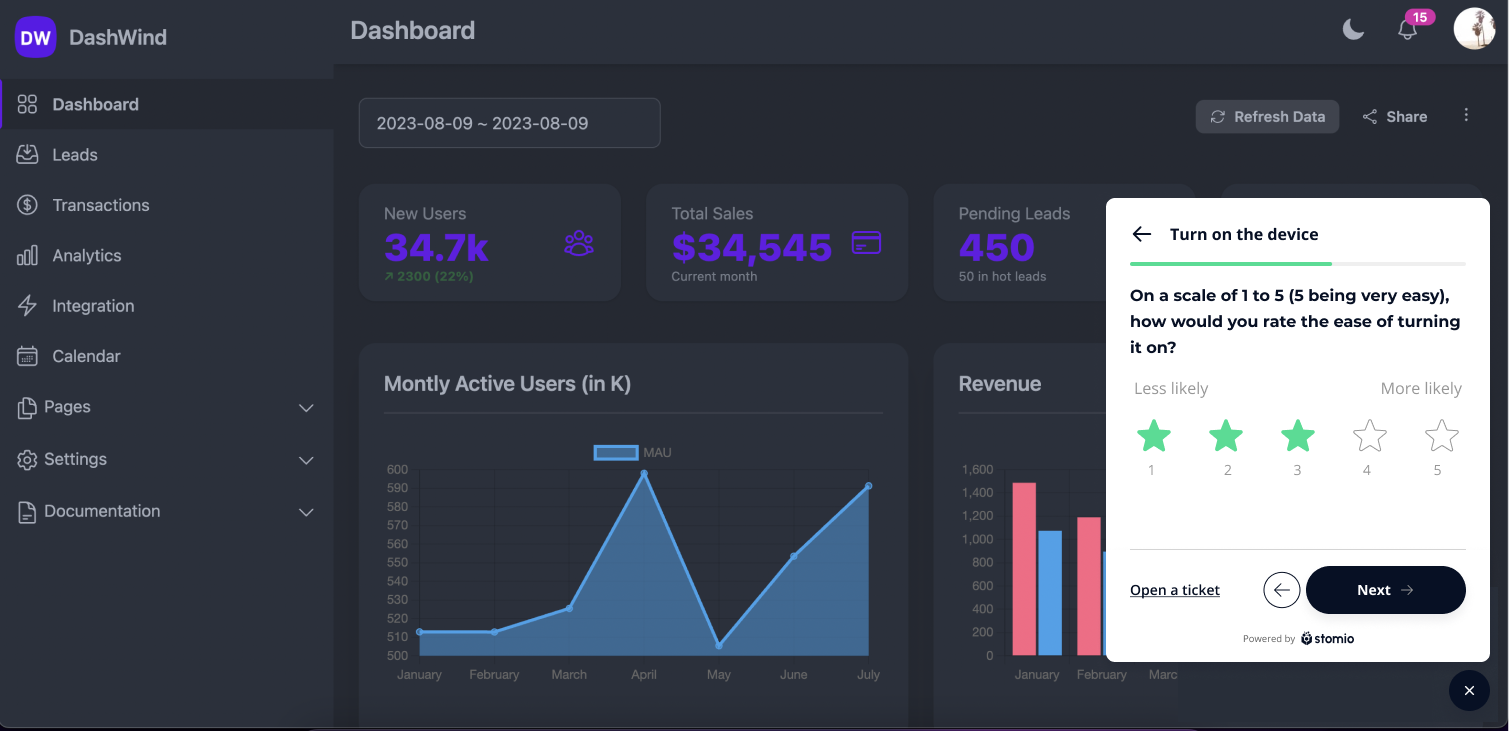Image resolution: width=1509 pixels, height=737 pixels.
Task: Click the date range picker field
Action: (509, 122)
